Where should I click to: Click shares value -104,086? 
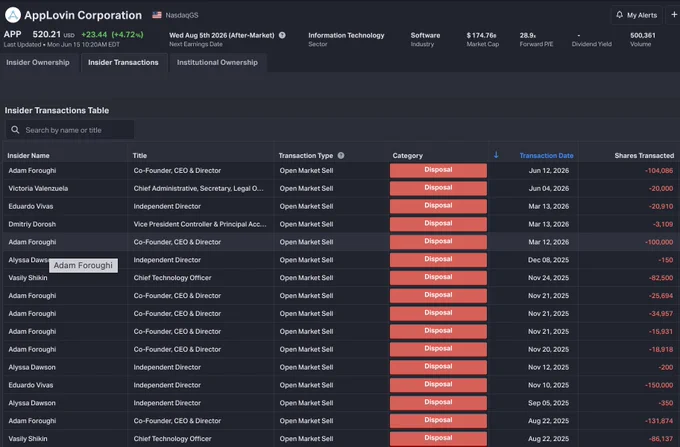tap(659, 170)
